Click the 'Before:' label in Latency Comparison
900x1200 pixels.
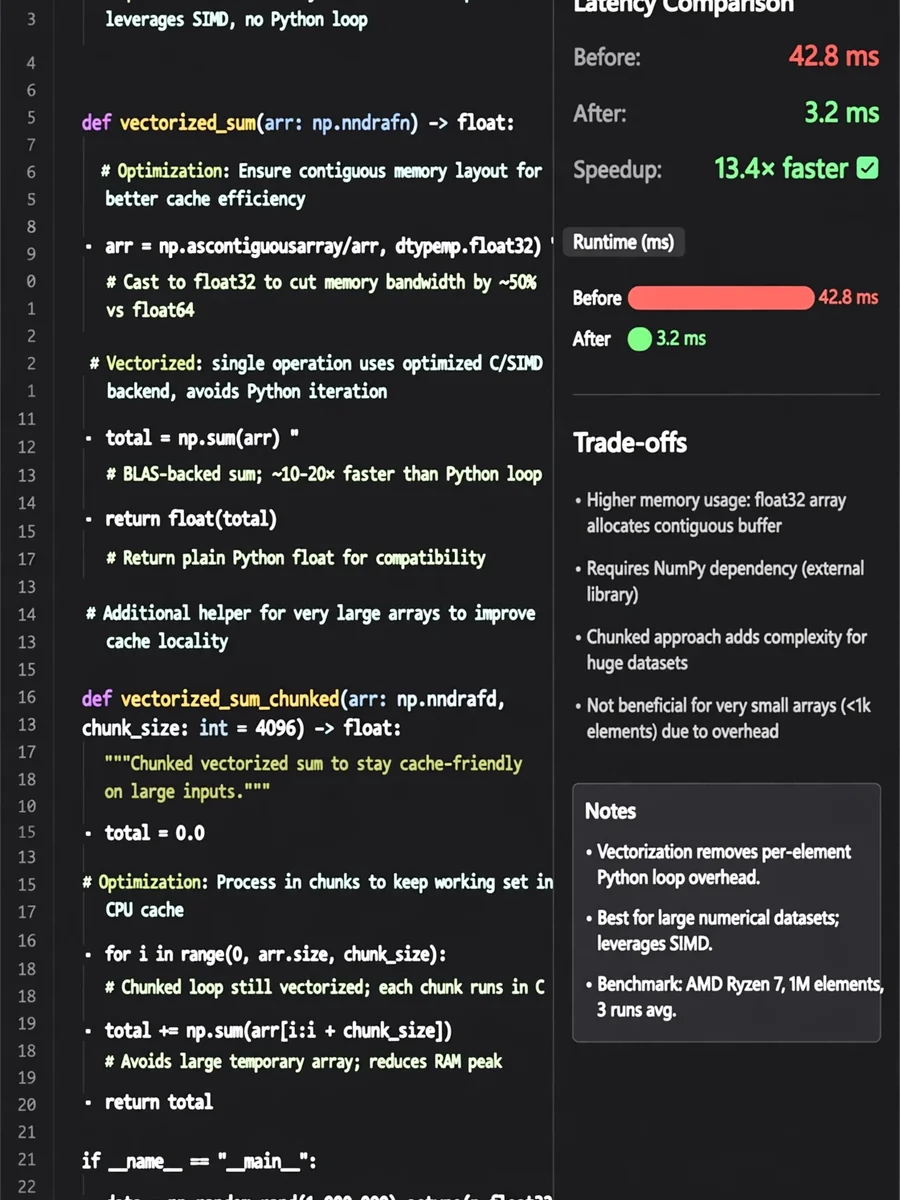[x=606, y=57]
